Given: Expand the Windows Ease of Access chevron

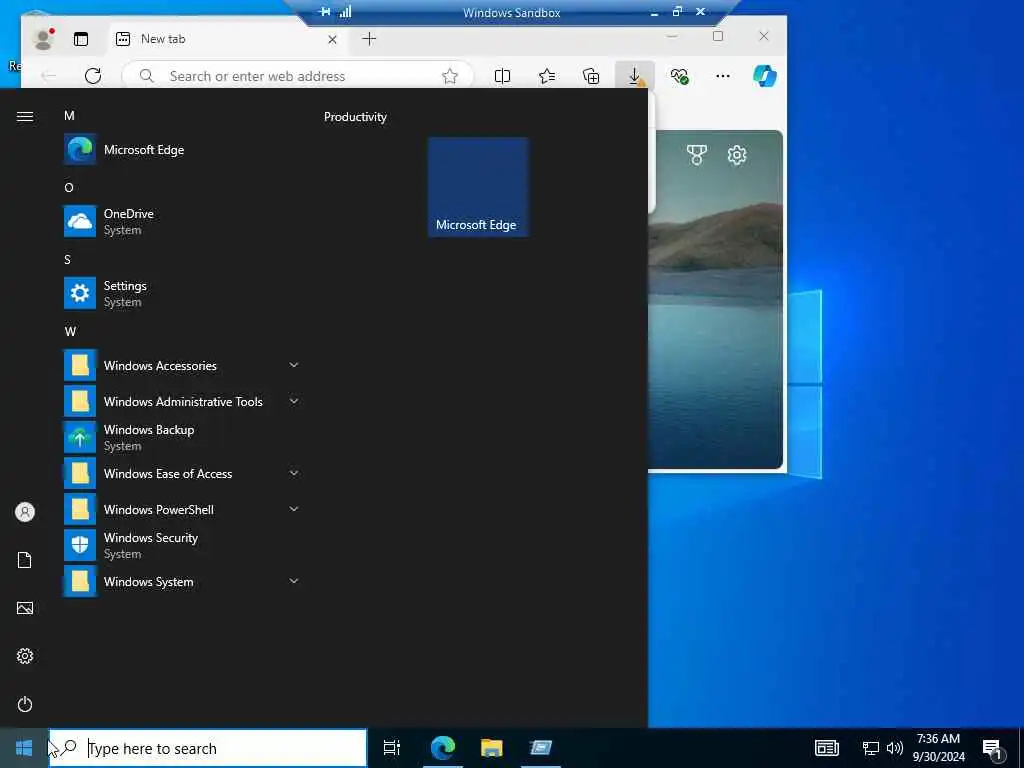Looking at the screenshot, I should 294,473.
